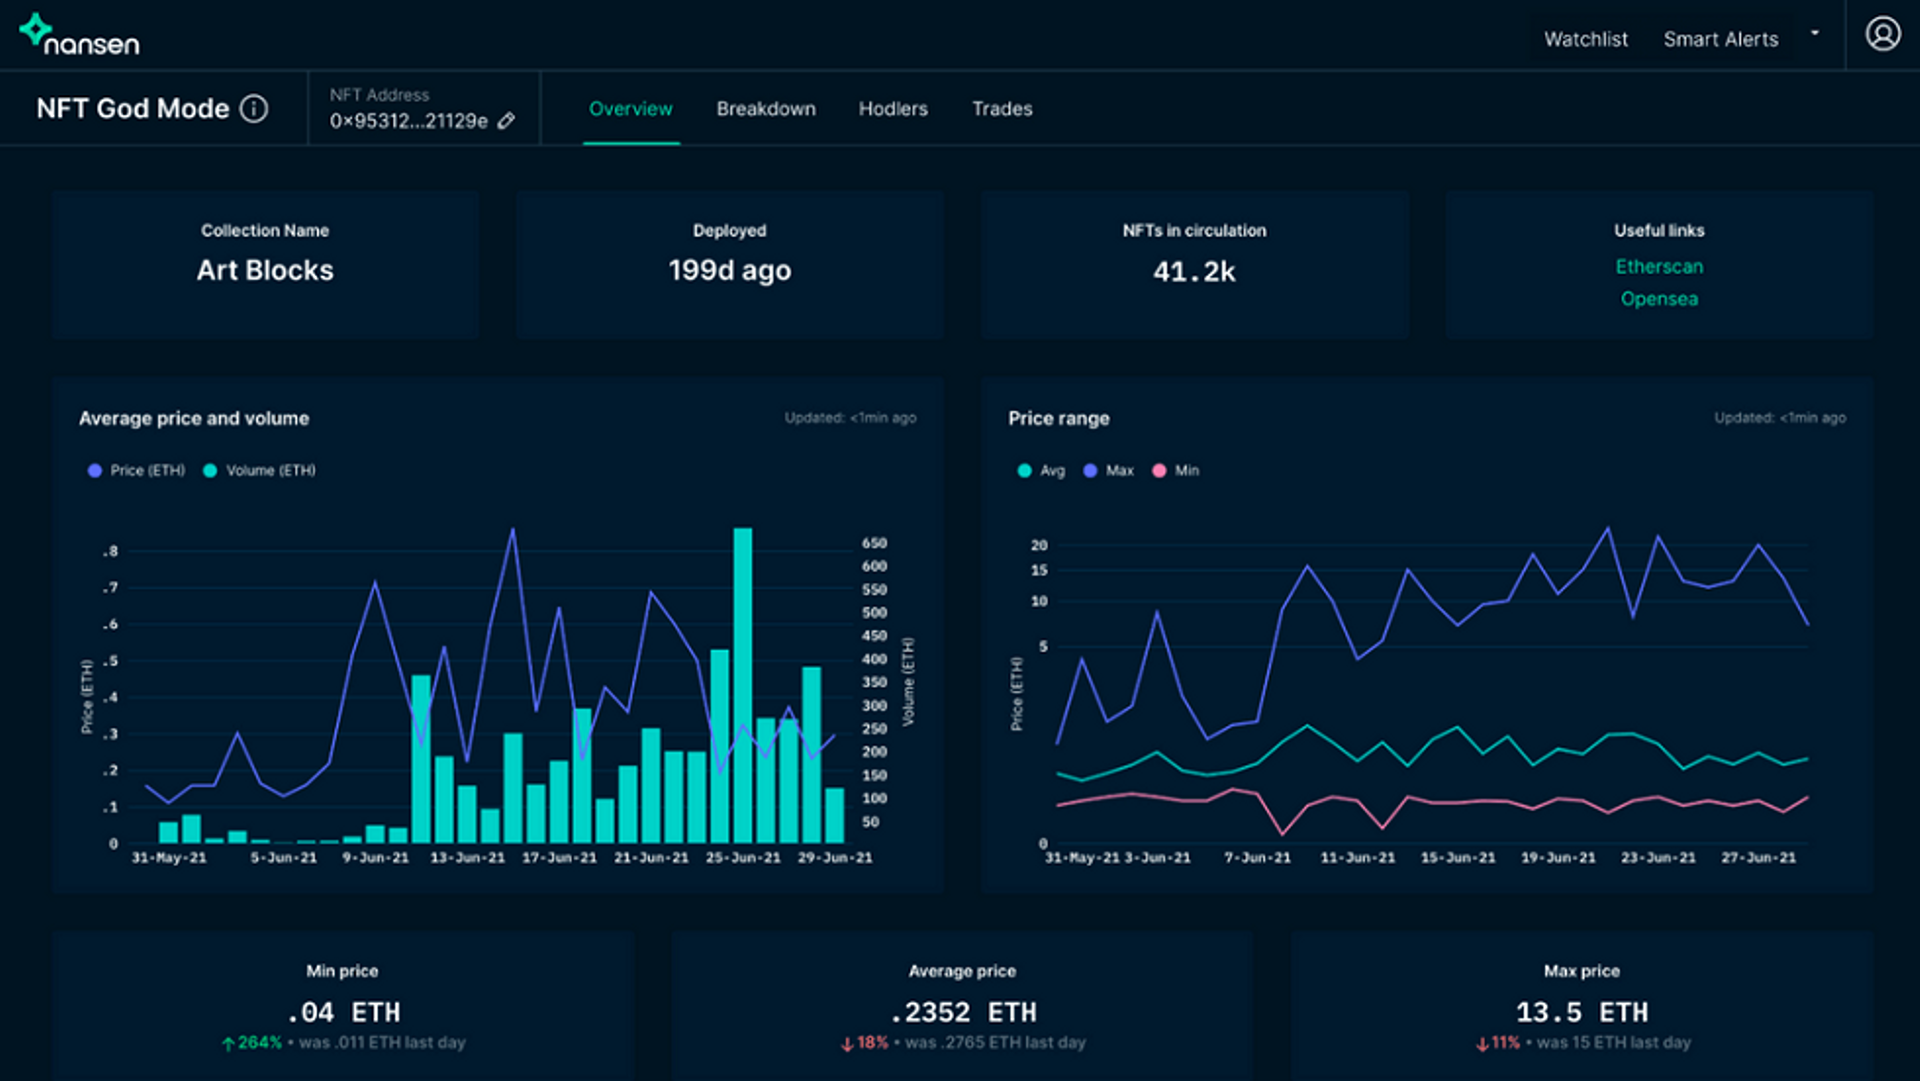
Task: Open the Opensea link
Action: 1658,299
